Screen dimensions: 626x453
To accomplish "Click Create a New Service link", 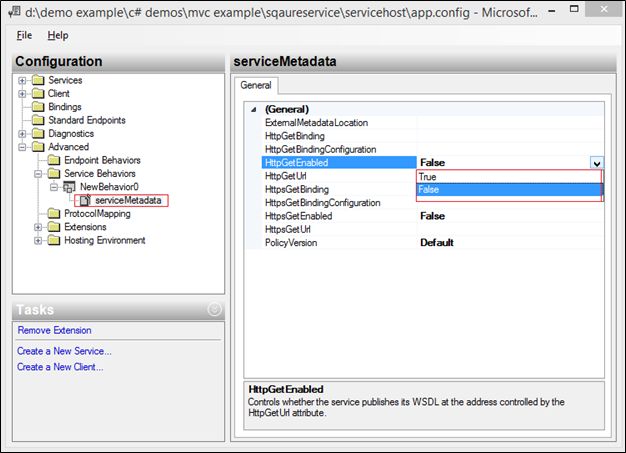I will point(64,351).
